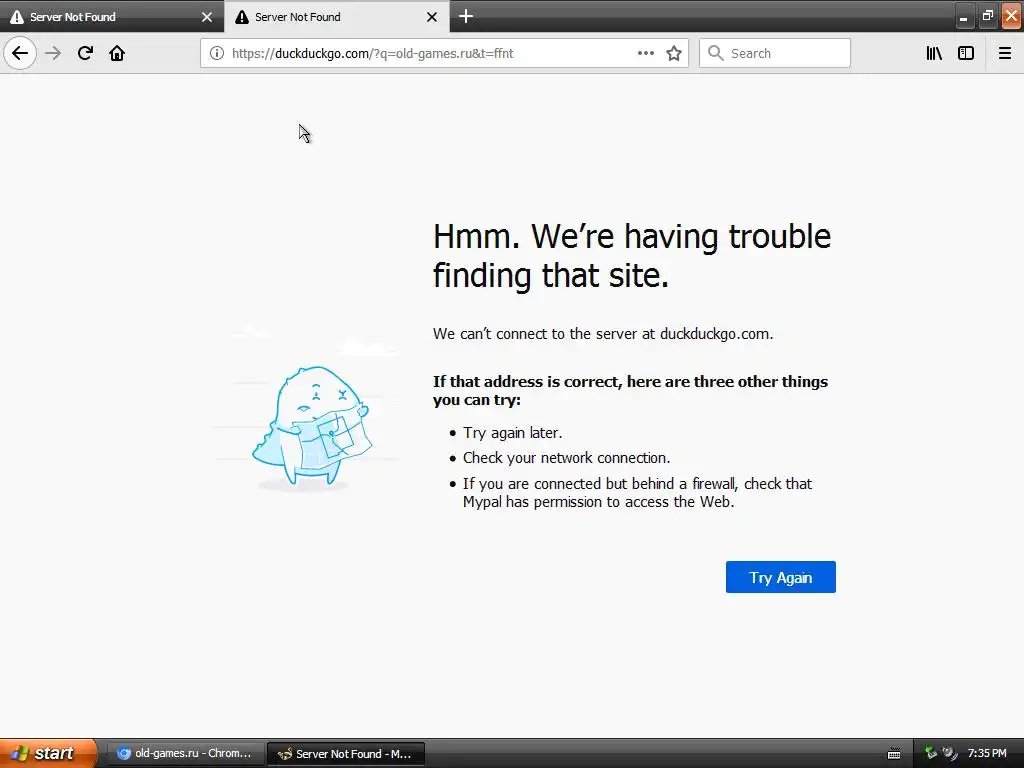Close the browser window
This screenshot has height=768, width=1024.
[1012, 16]
